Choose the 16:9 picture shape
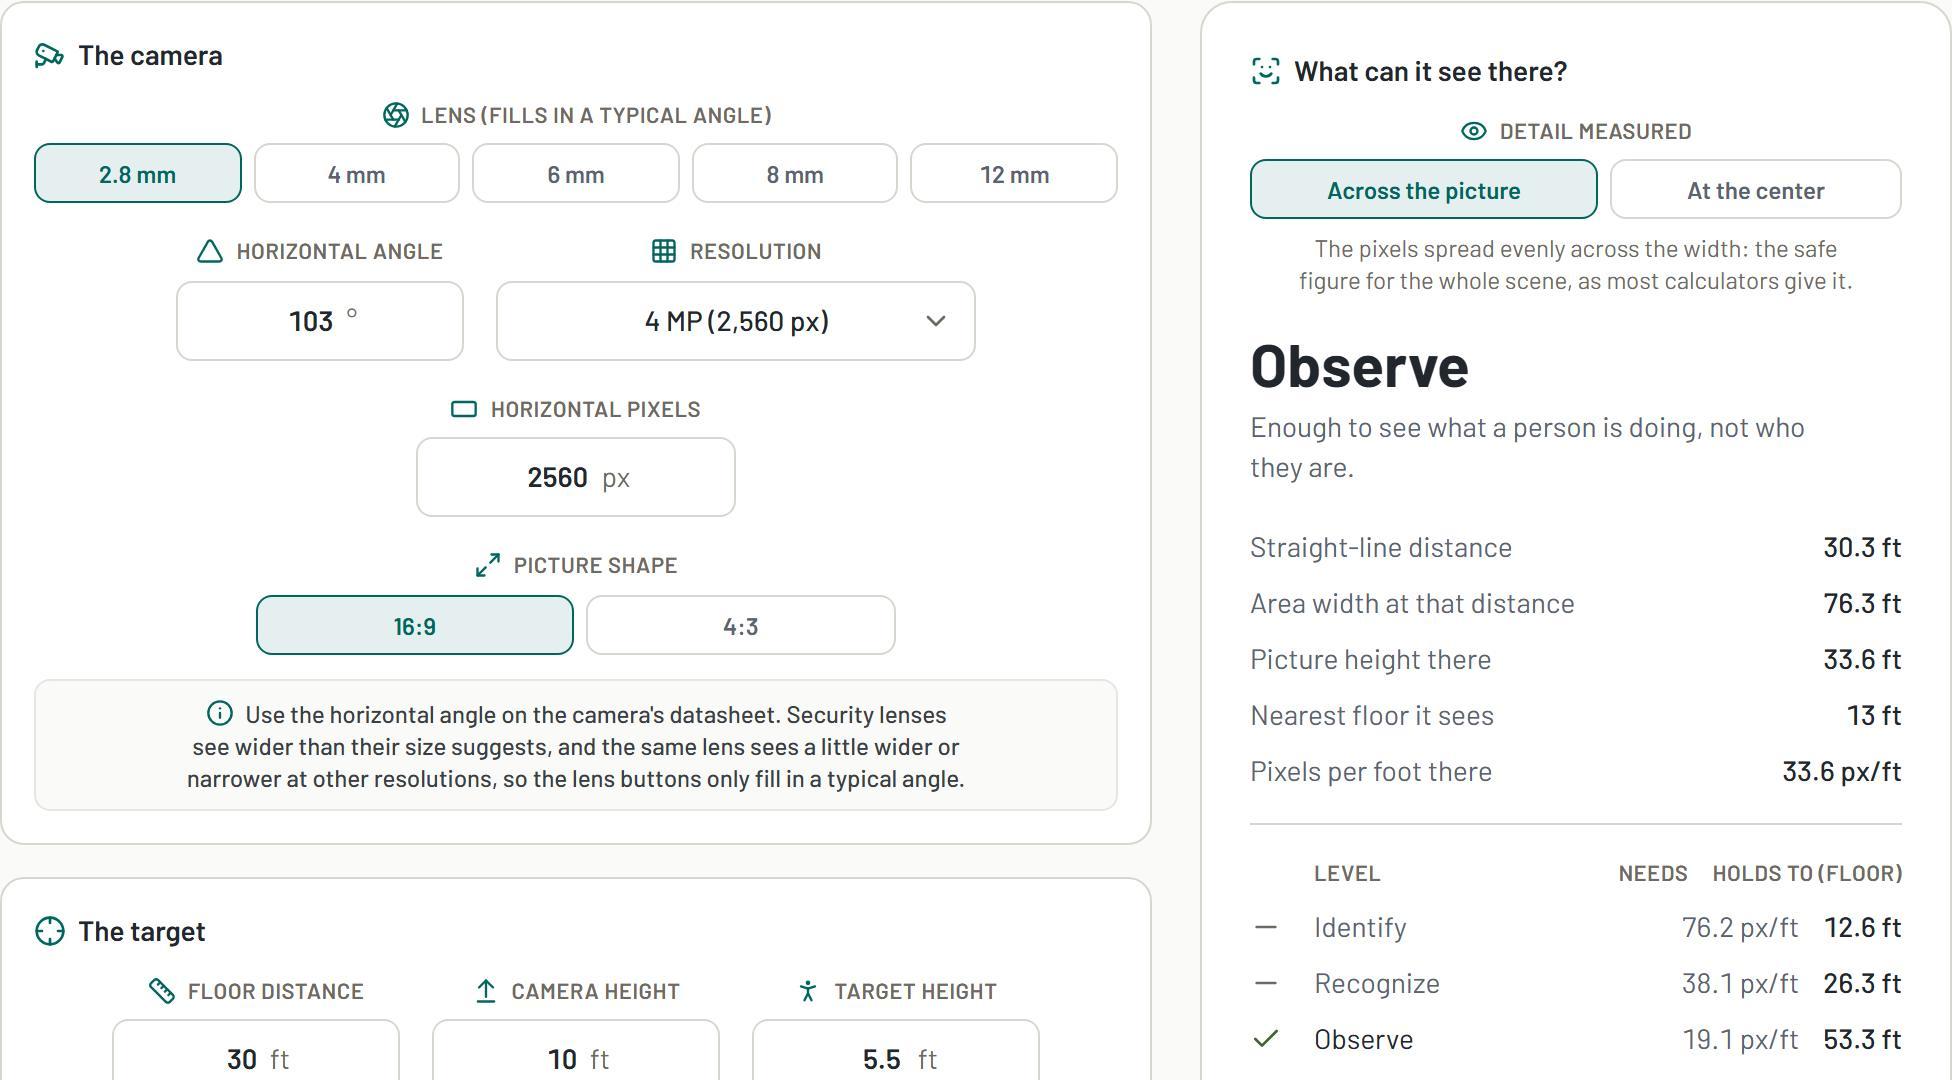The height and width of the screenshot is (1080, 1952). coord(415,625)
